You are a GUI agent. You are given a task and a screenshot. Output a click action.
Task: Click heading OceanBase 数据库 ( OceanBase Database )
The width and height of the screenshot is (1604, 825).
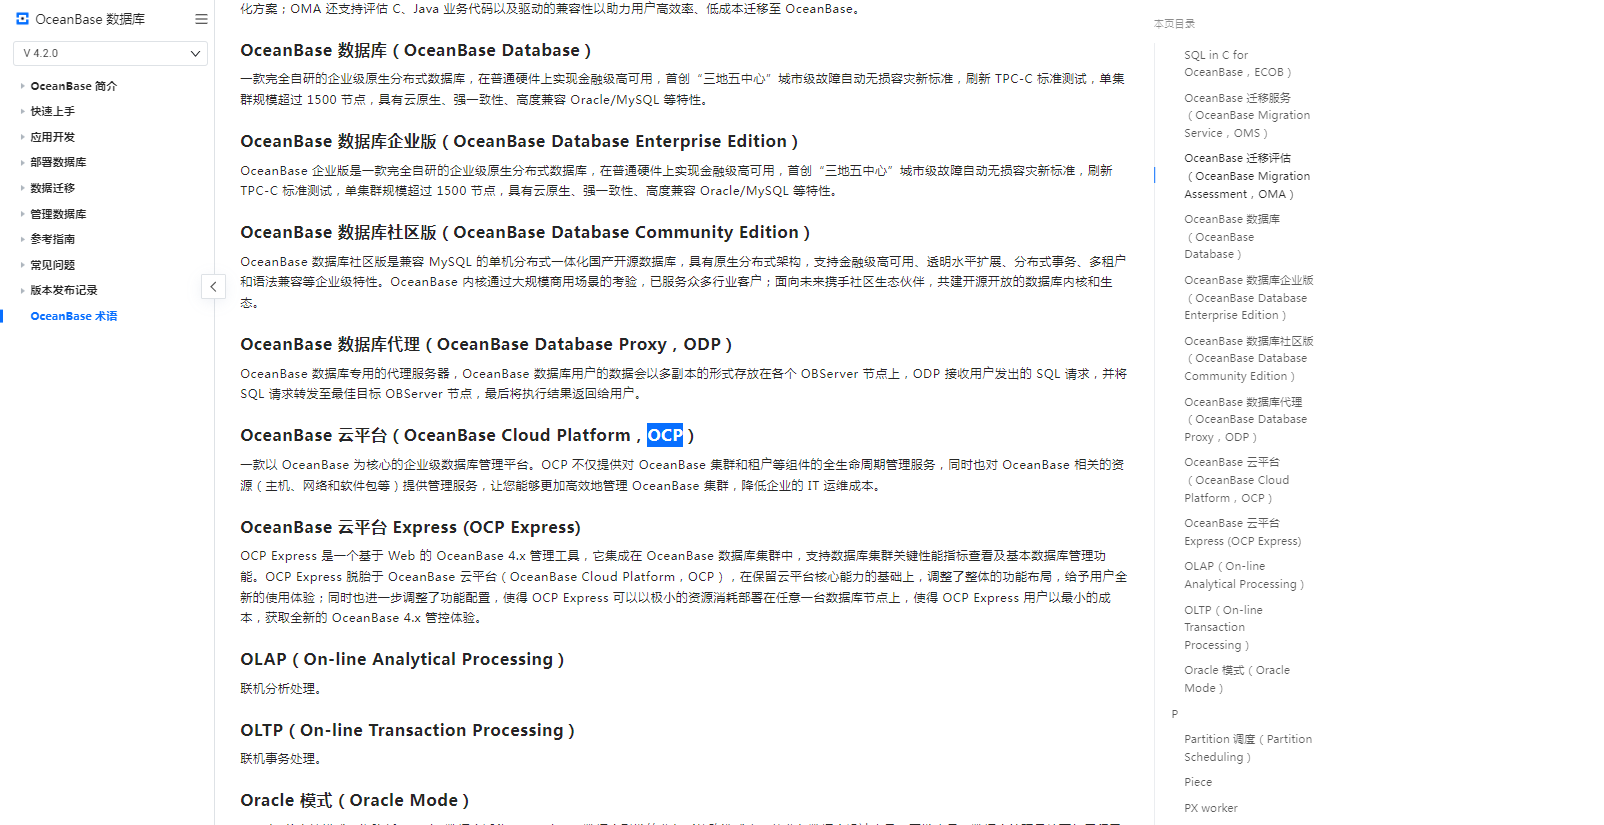click(415, 50)
